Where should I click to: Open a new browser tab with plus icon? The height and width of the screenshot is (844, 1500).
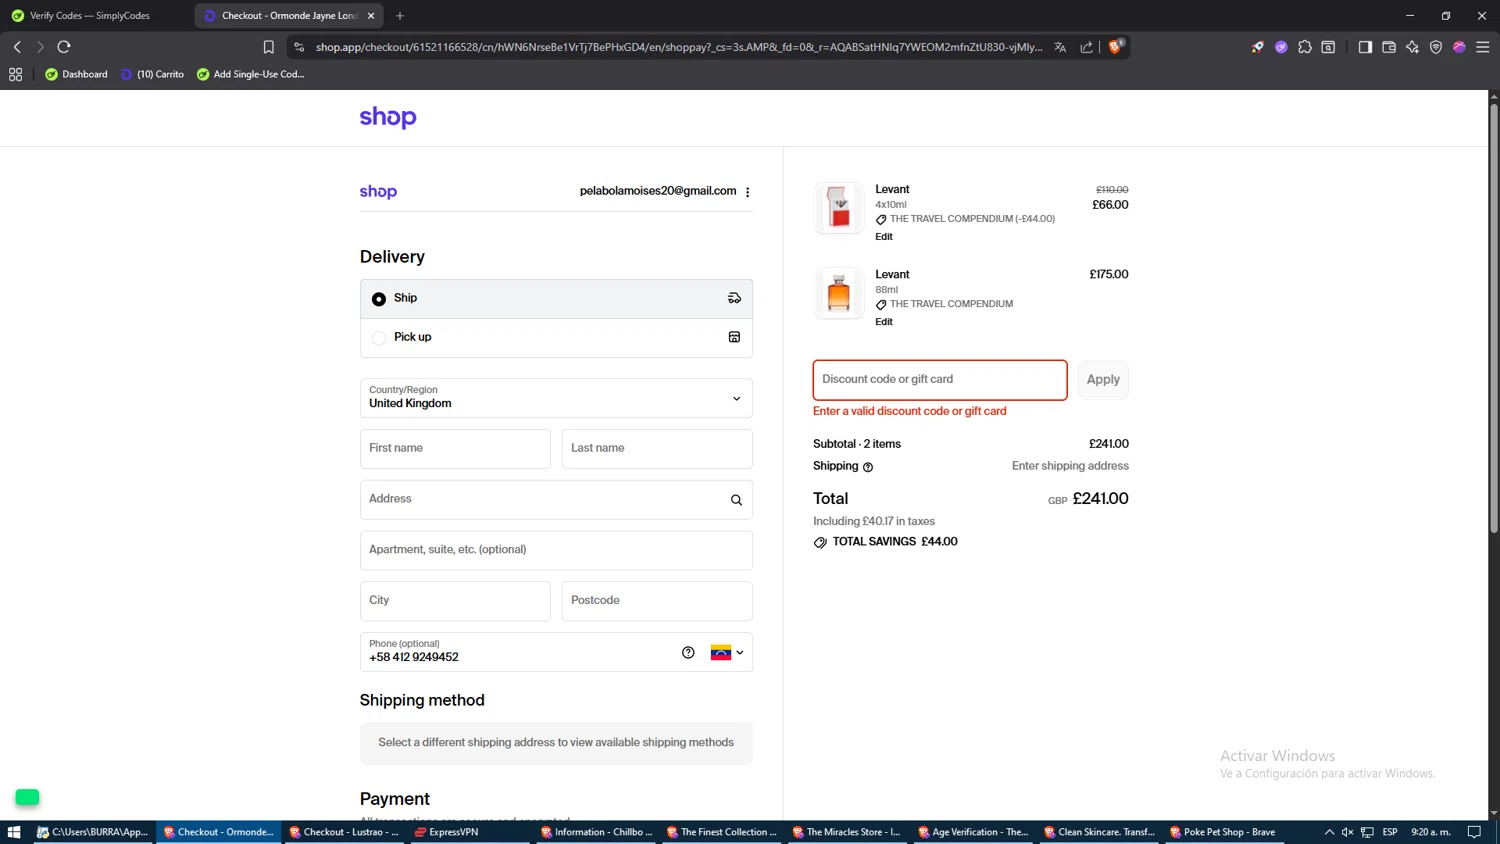[x=400, y=16]
